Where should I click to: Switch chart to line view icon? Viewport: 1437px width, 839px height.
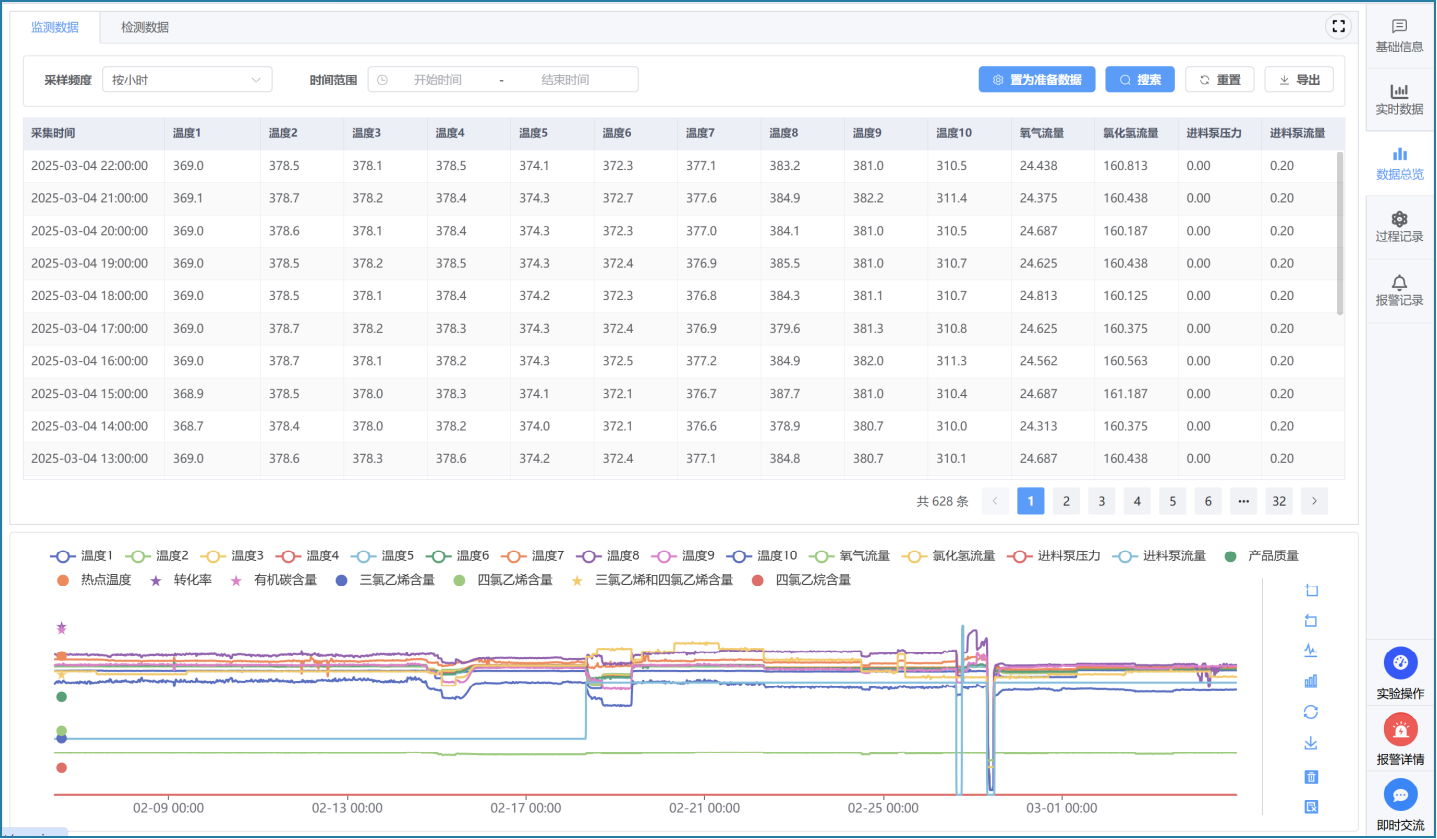1312,650
